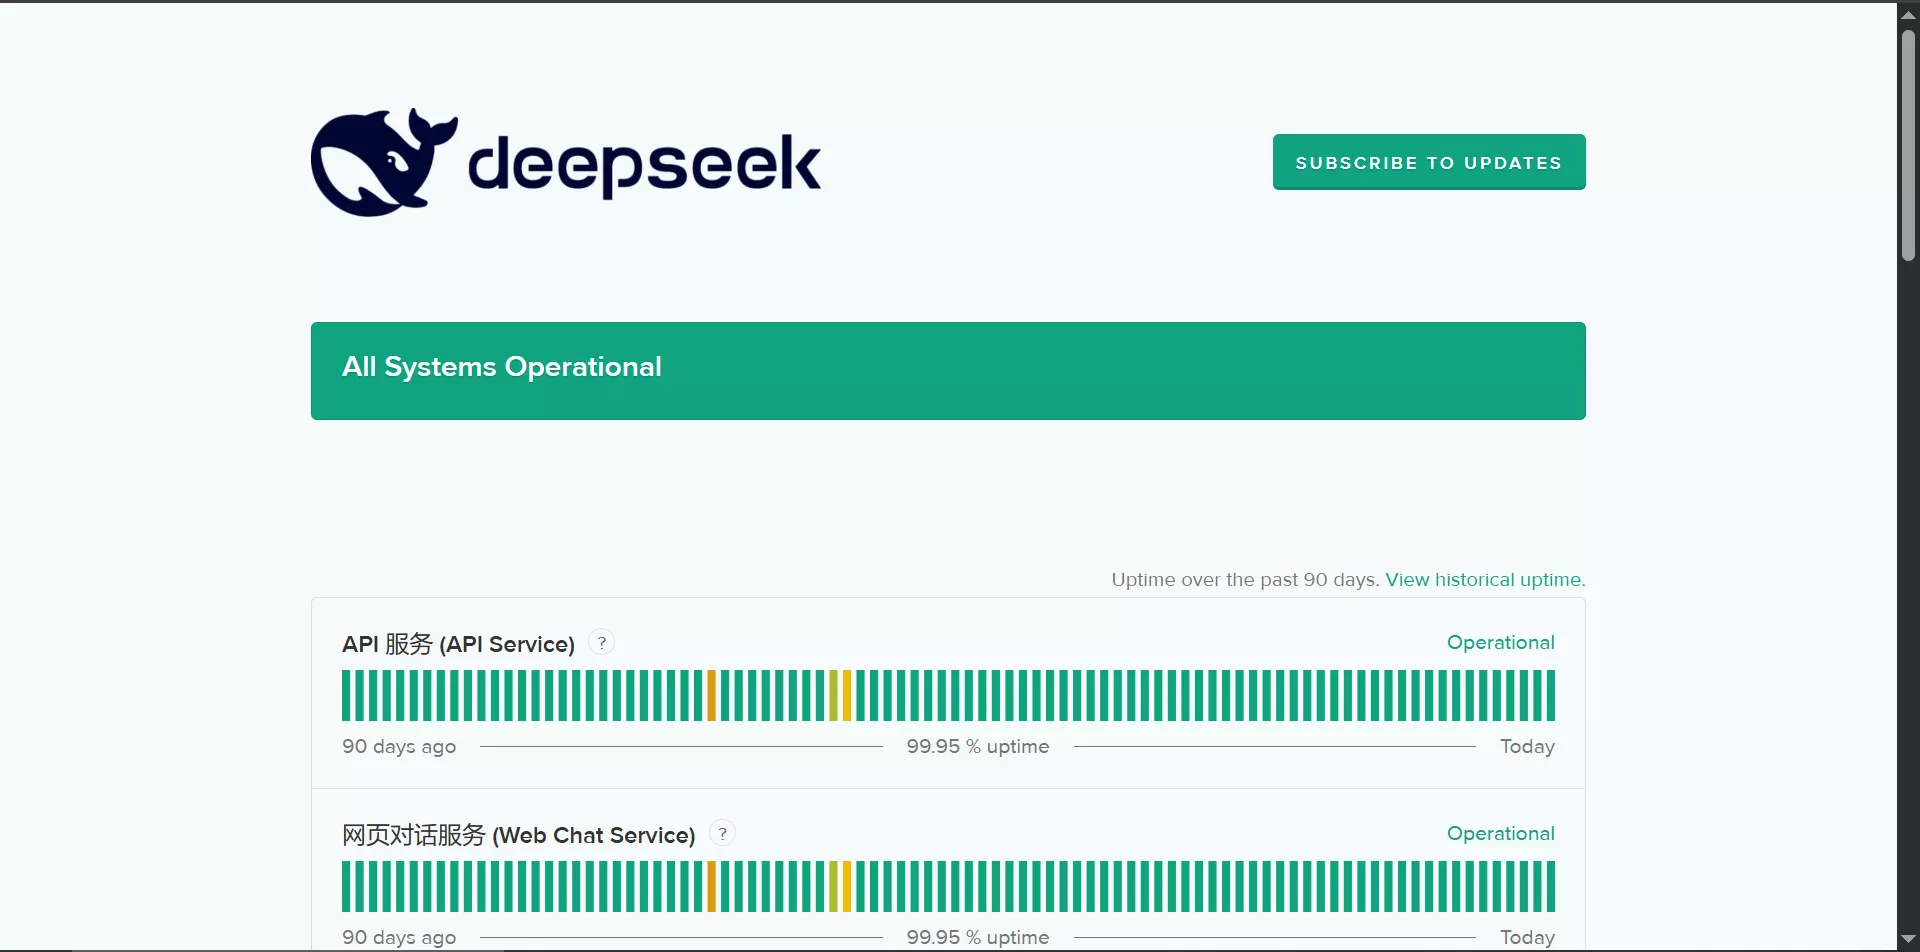Open the Web Chat Service help tooltip

pyautogui.click(x=722, y=832)
